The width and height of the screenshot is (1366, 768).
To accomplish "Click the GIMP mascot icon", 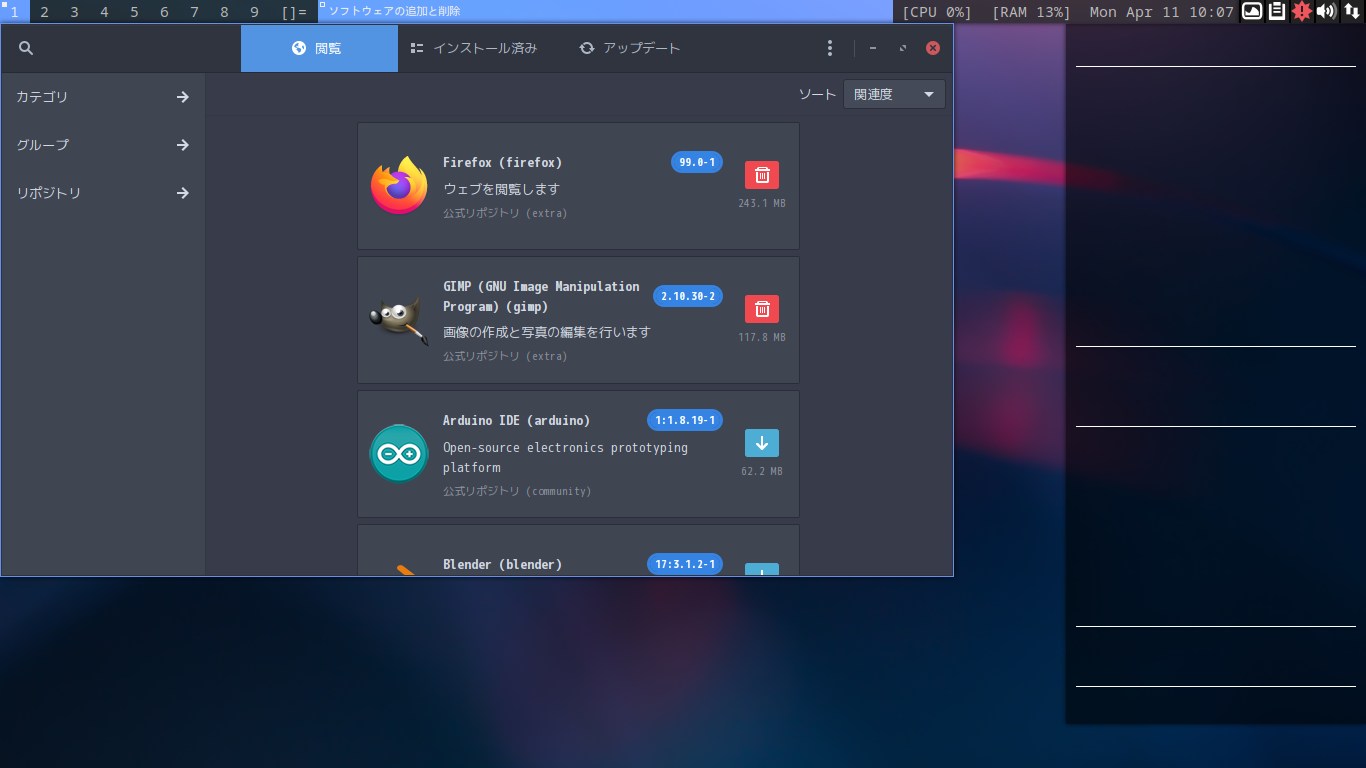I will coord(399,320).
